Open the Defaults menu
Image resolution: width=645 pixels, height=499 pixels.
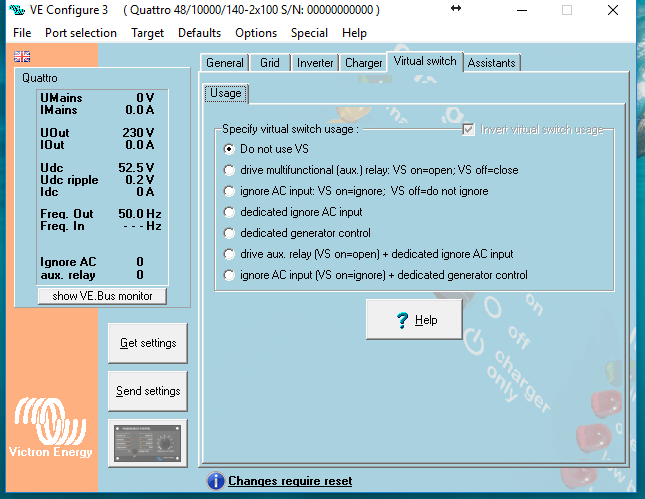199,33
